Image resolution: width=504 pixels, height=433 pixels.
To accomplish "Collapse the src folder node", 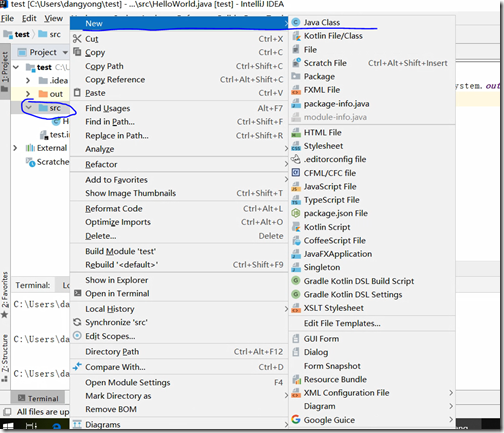I will coord(28,108).
